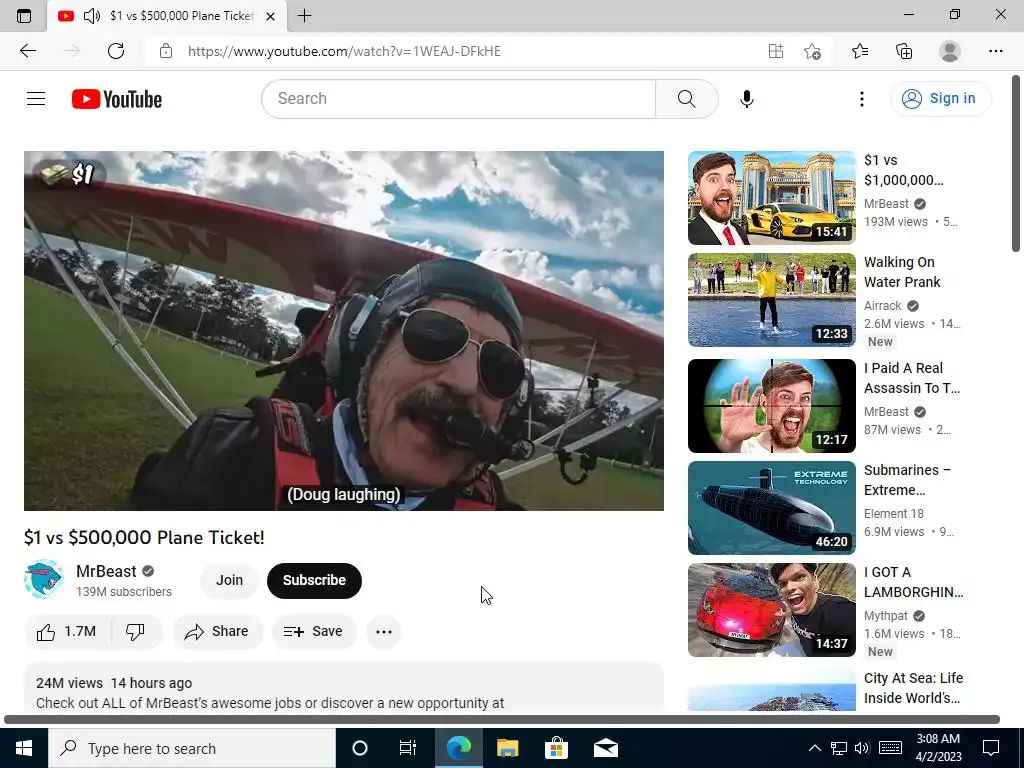Click 'City At Sea: Life Inside' title
1024x768 pixels.
pyautogui.click(x=913, y=688)
